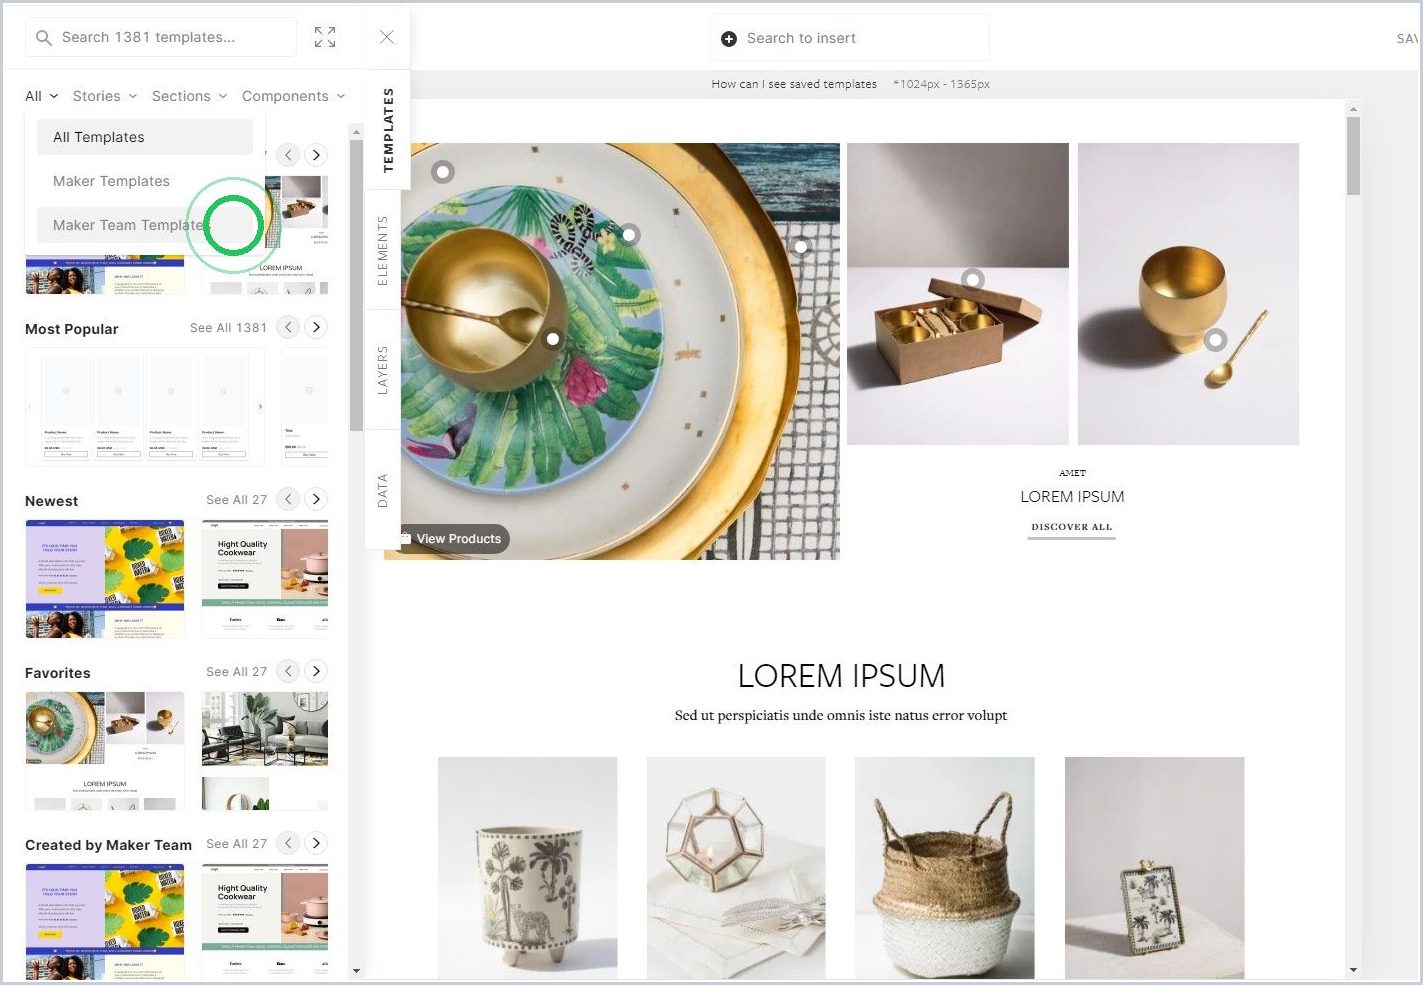This screenshot has width=1423, height=985.
Task: Focus the Search to insert field
Action: tap(850, 38)
